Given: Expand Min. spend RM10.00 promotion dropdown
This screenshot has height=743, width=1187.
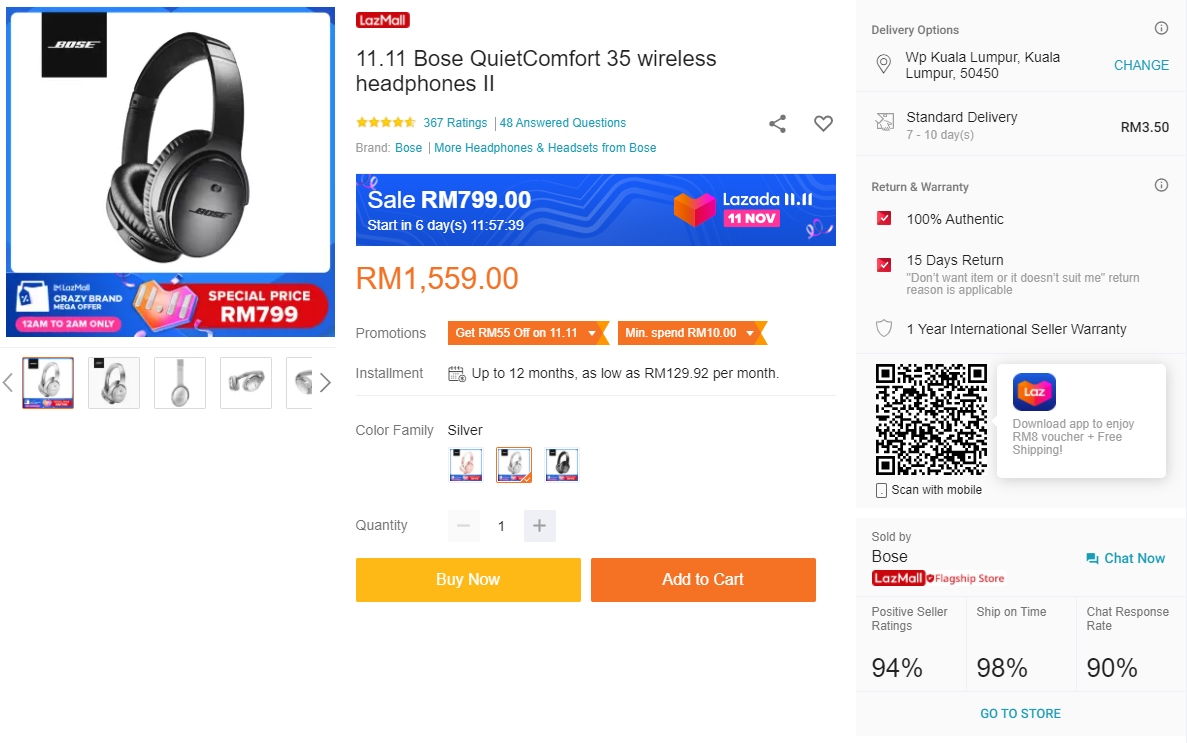Looking at the screenshot, I should (x=690, y=333).
